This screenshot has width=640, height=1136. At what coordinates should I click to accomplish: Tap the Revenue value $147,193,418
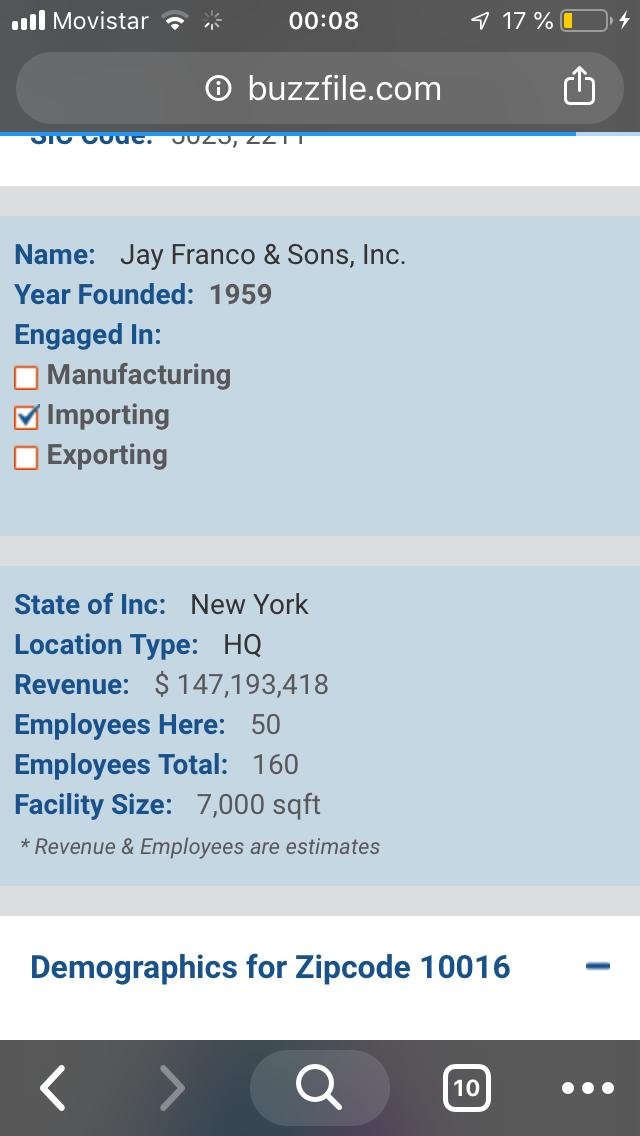coord(241,685)
